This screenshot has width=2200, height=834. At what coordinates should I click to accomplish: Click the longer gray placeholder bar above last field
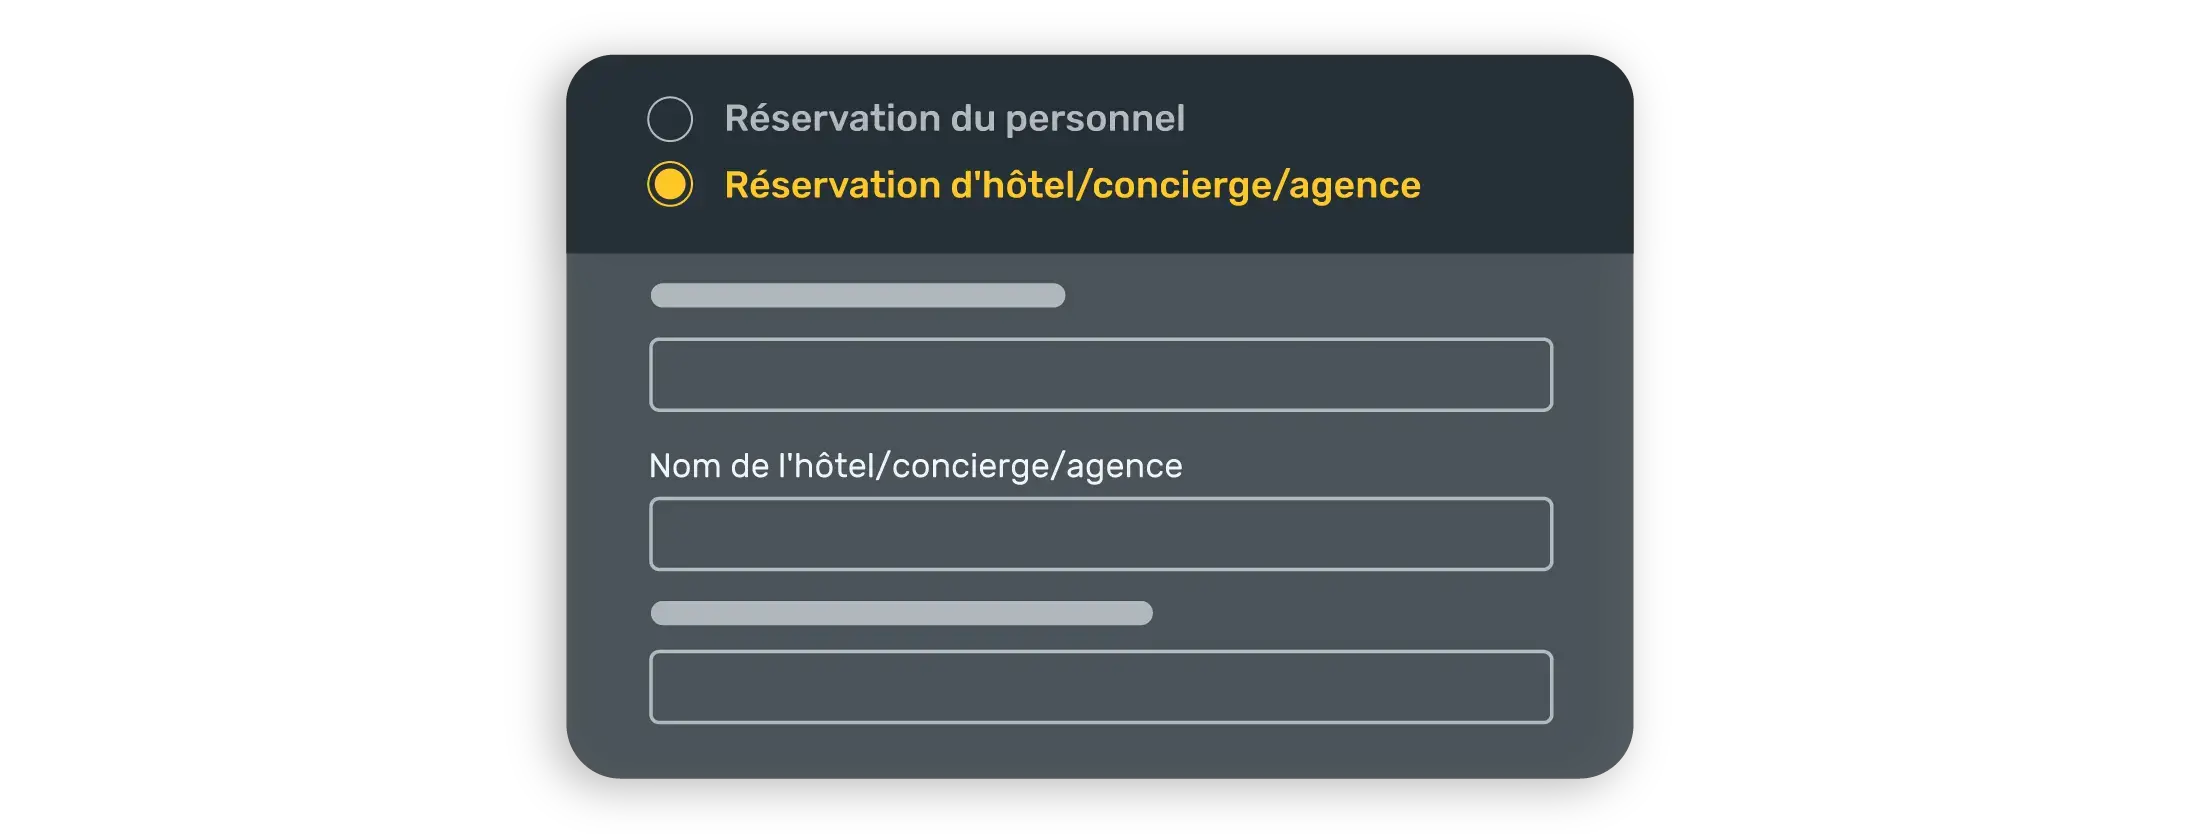[901, 613]
